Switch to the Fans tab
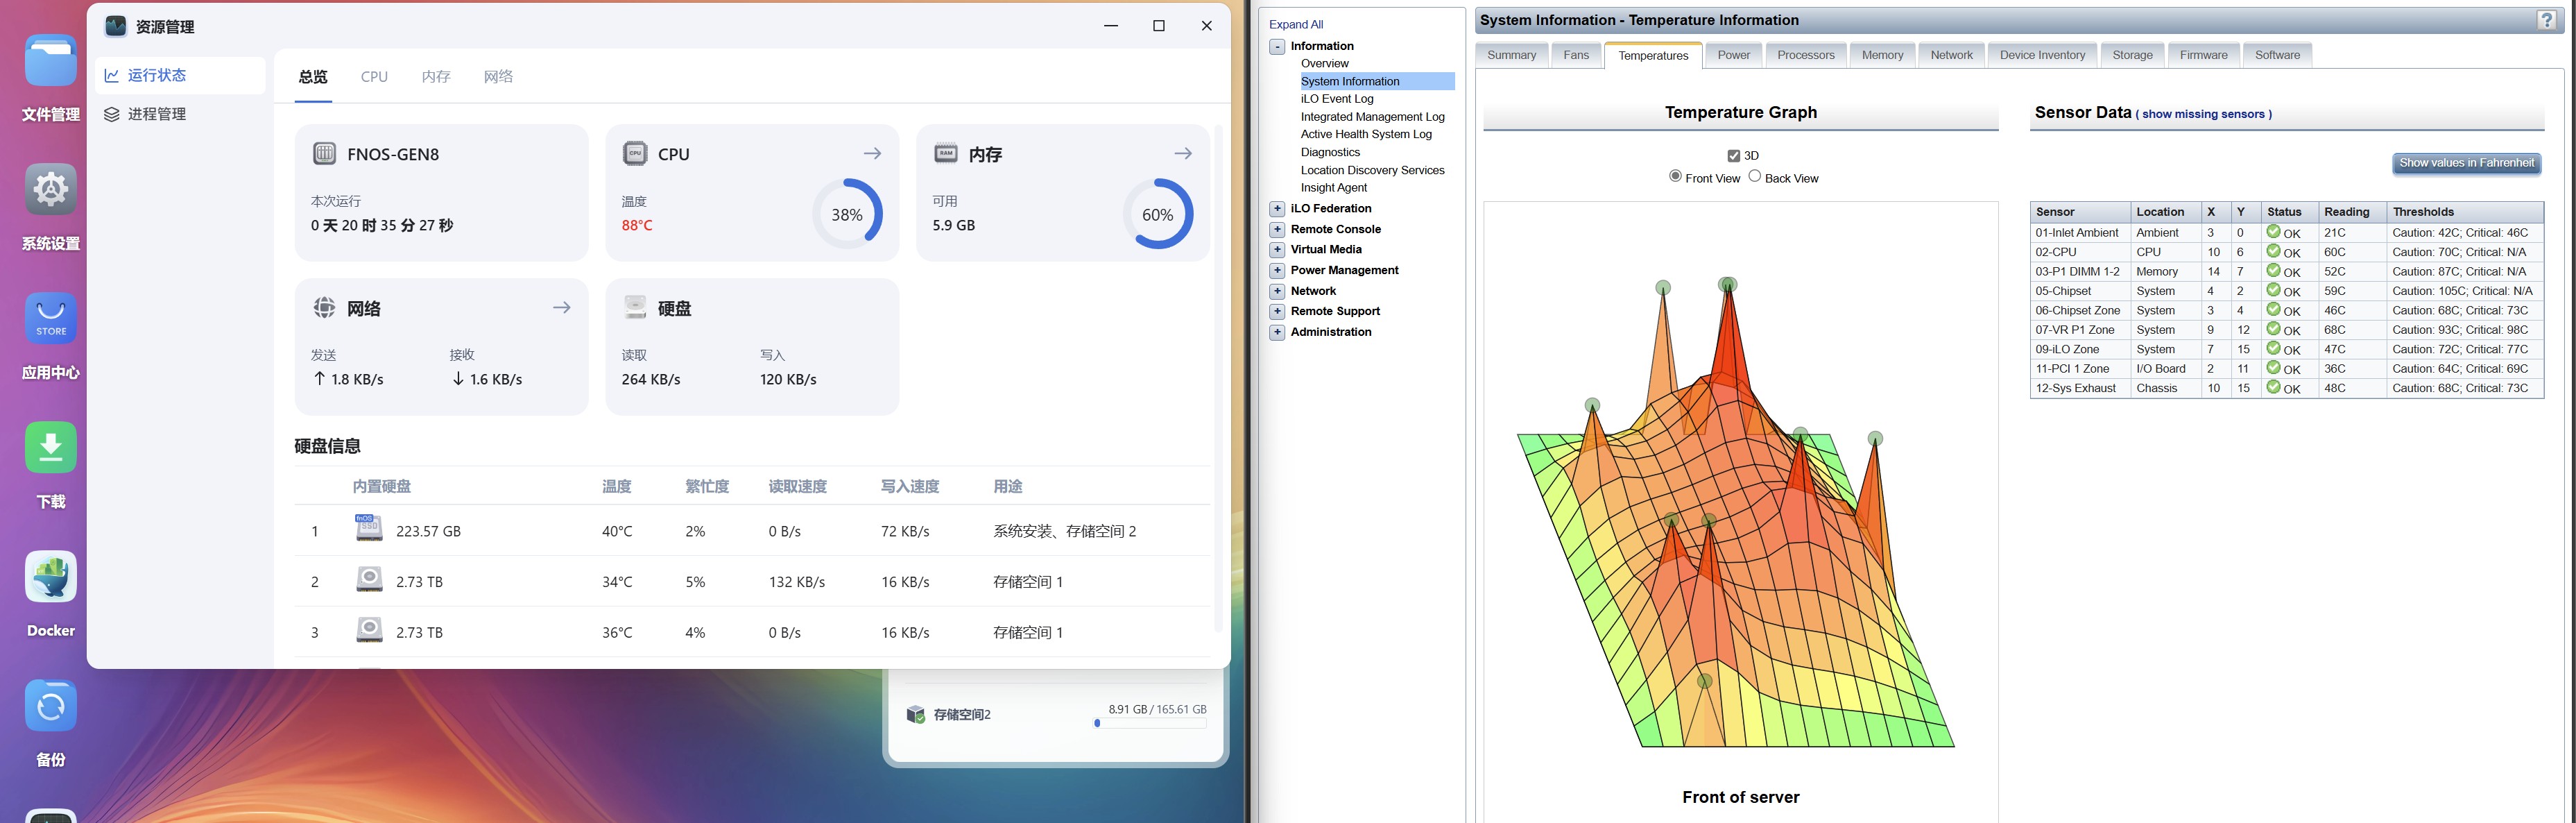 point(1575,55)
